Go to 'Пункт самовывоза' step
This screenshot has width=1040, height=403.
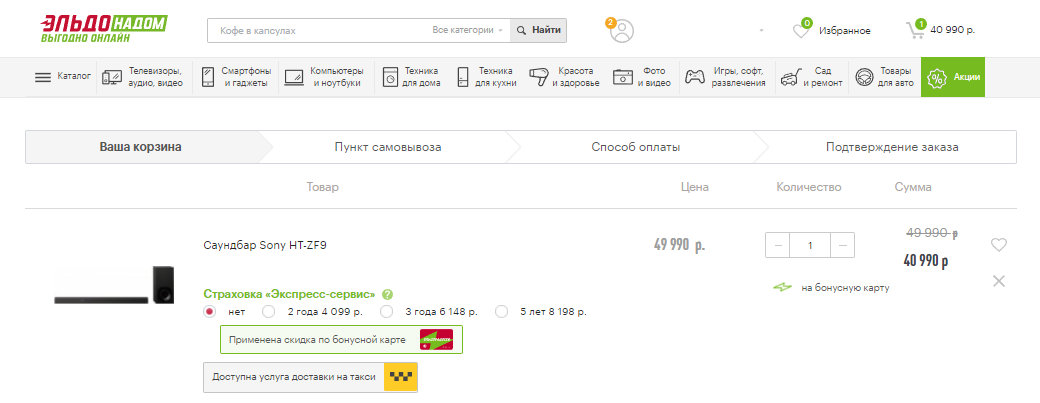coord(387,147)
